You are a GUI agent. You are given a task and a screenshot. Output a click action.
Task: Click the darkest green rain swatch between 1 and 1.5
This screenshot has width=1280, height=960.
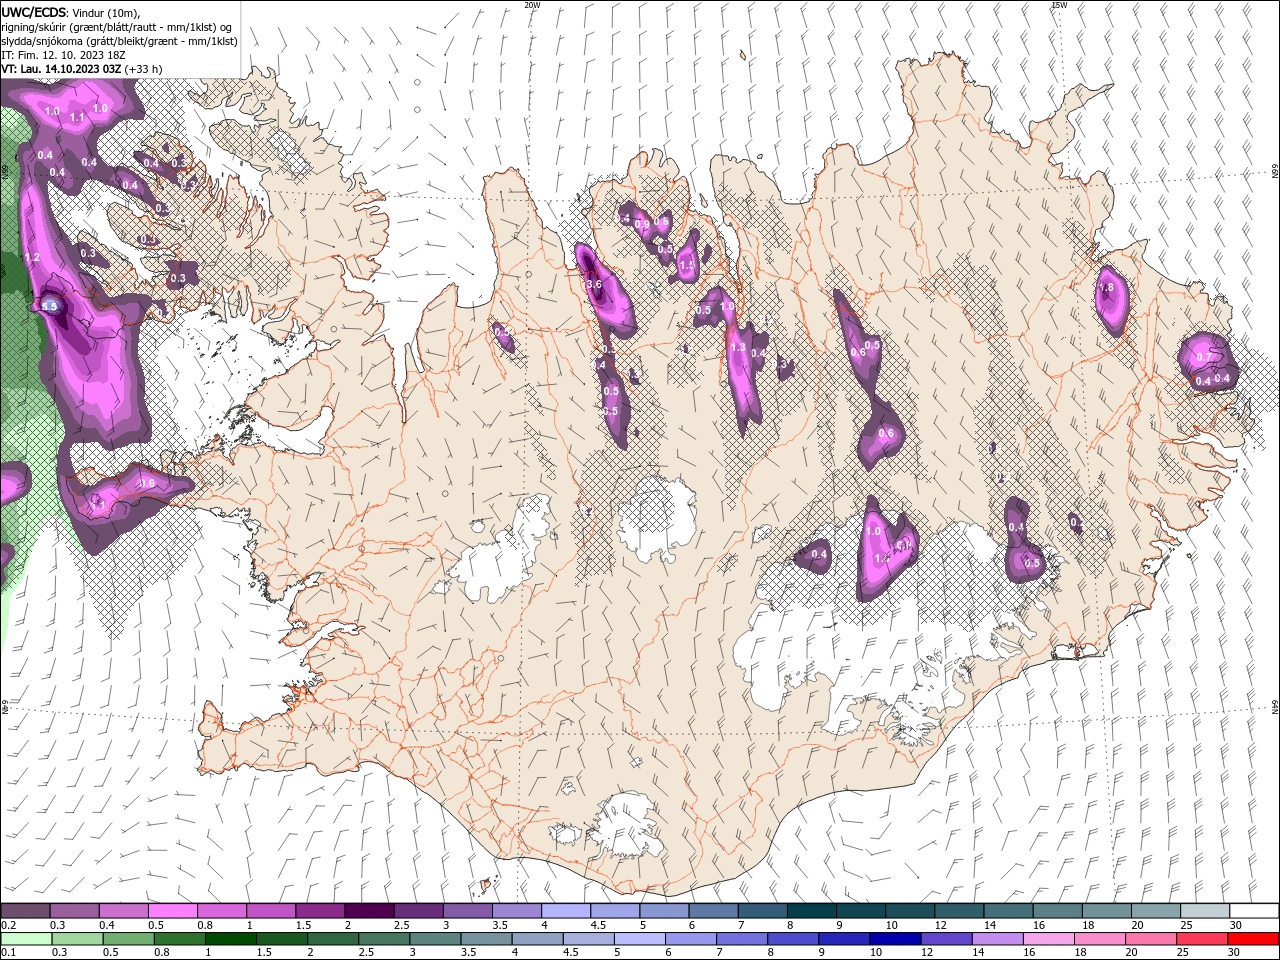(230, 939)
